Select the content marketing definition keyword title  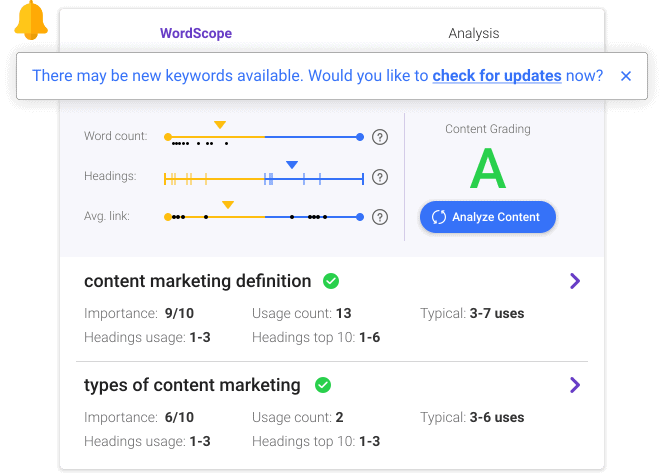pyautogui.click(x=198, y=281)
